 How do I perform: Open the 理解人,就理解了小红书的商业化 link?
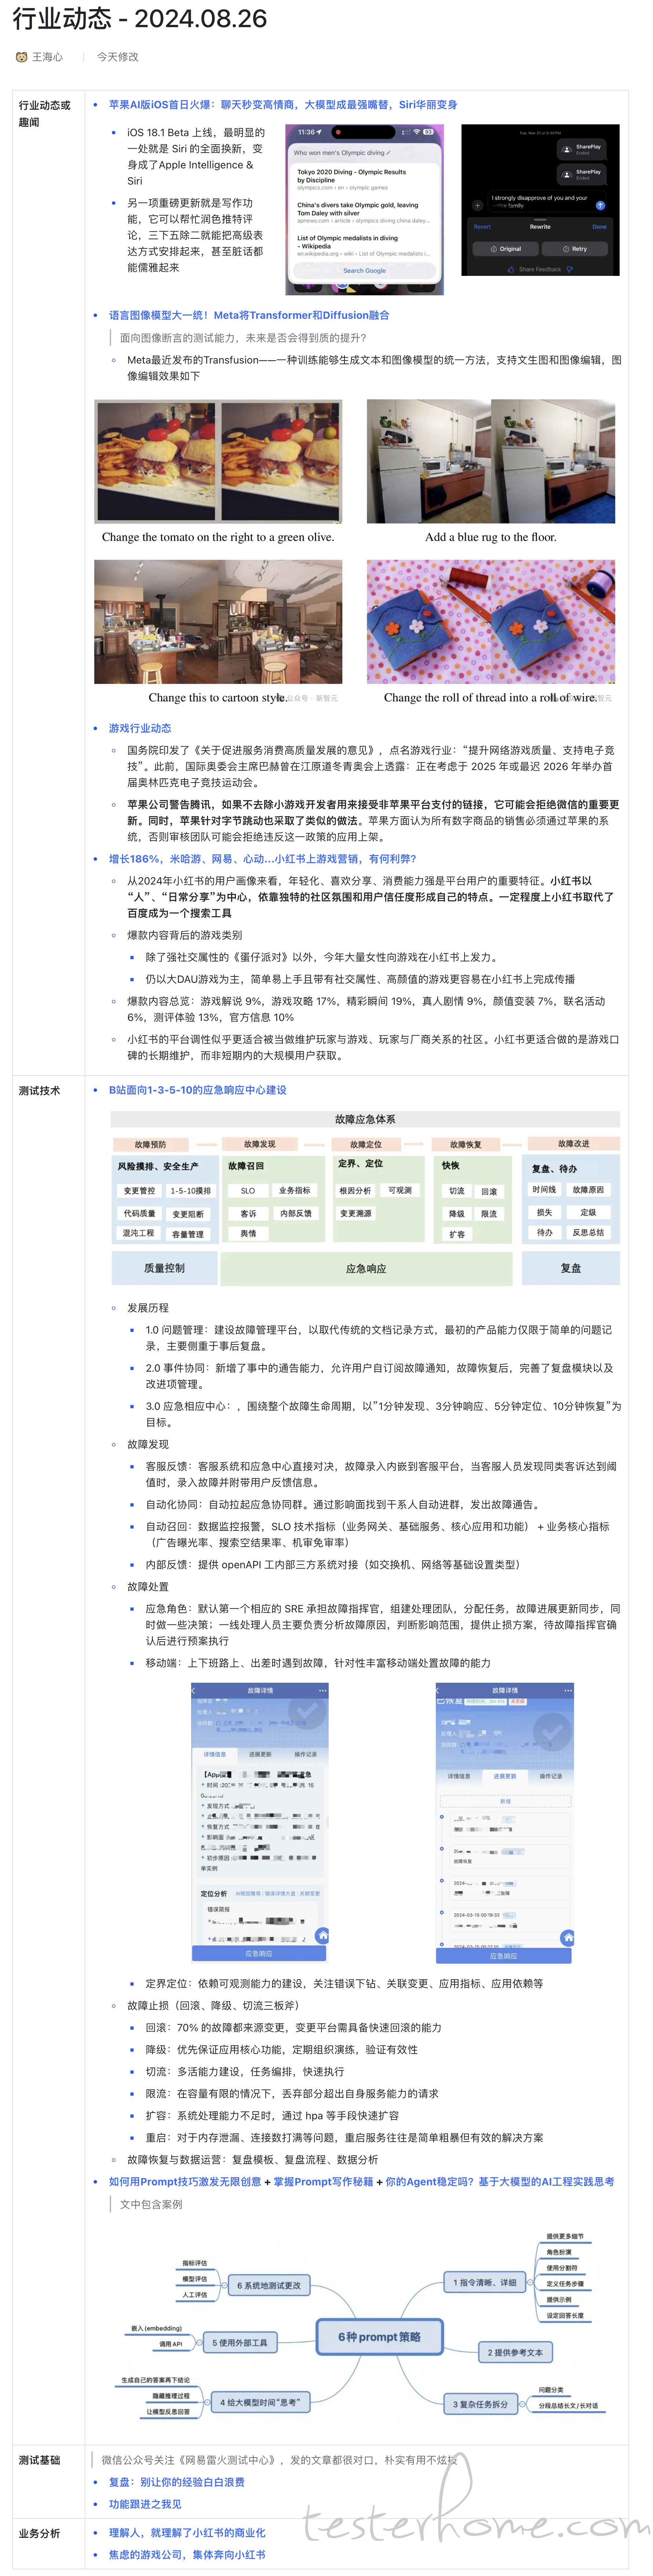click(x=187, y=2533)
